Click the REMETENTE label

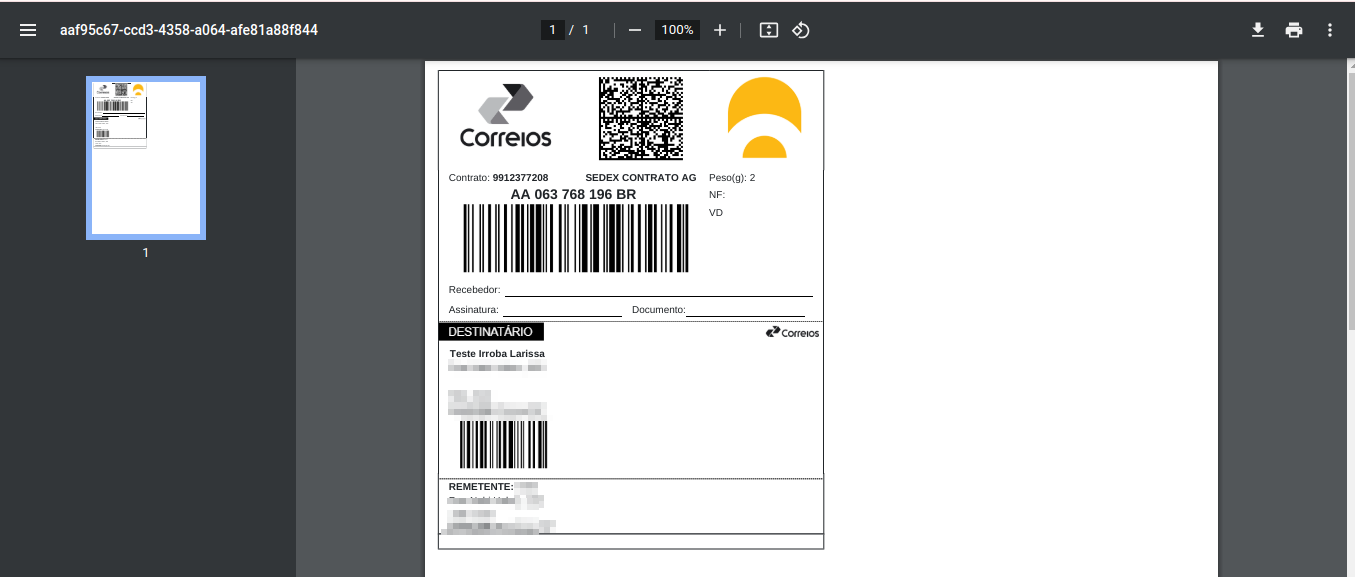(x=481, y=487)
